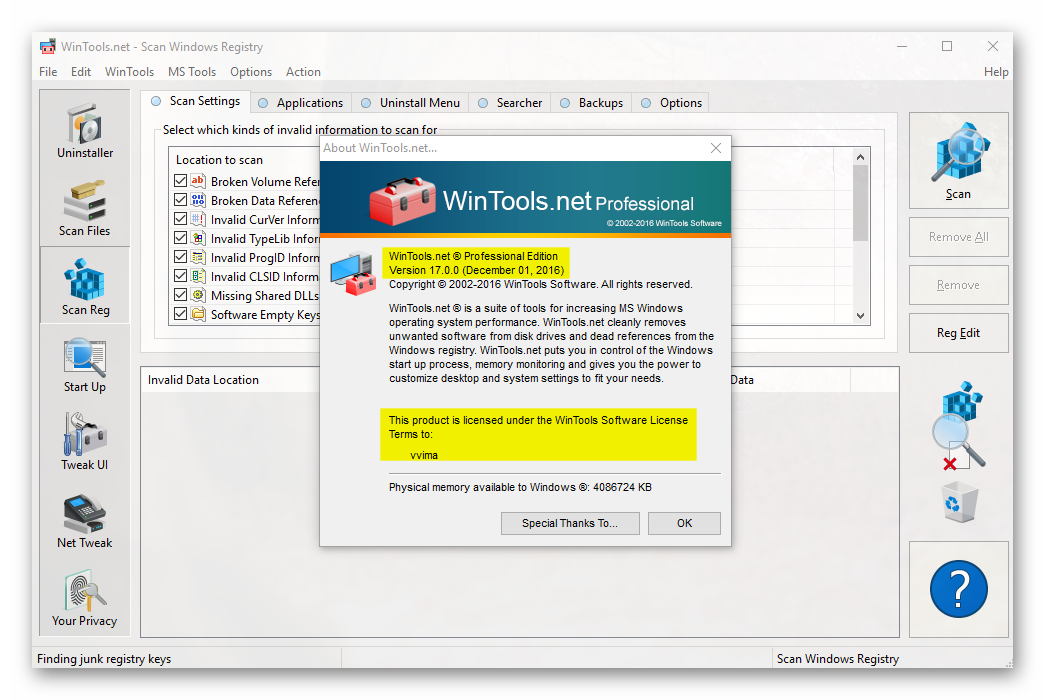The image size is (1045, 700).
Task: Click the "Finding junk registry keys" status text
Action: [104, 659]
